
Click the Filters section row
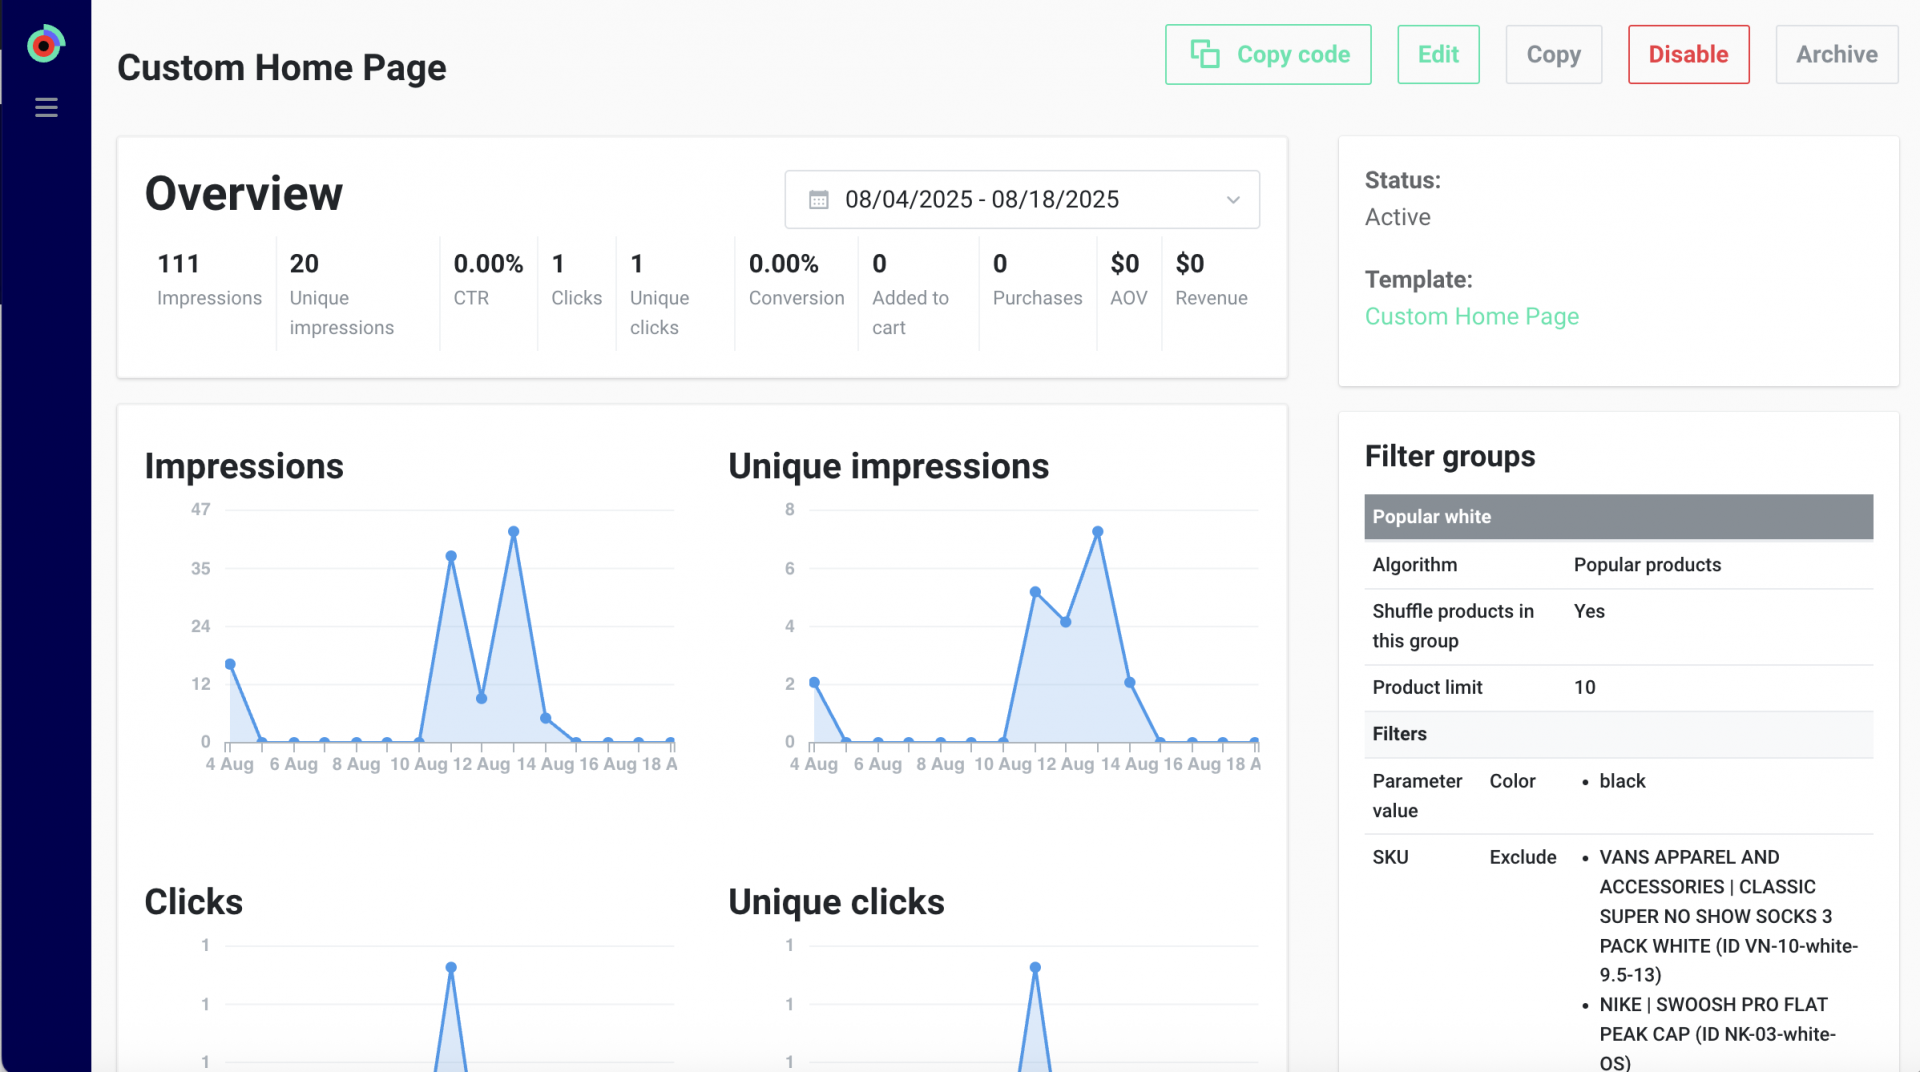click(x=1618, y=734)
